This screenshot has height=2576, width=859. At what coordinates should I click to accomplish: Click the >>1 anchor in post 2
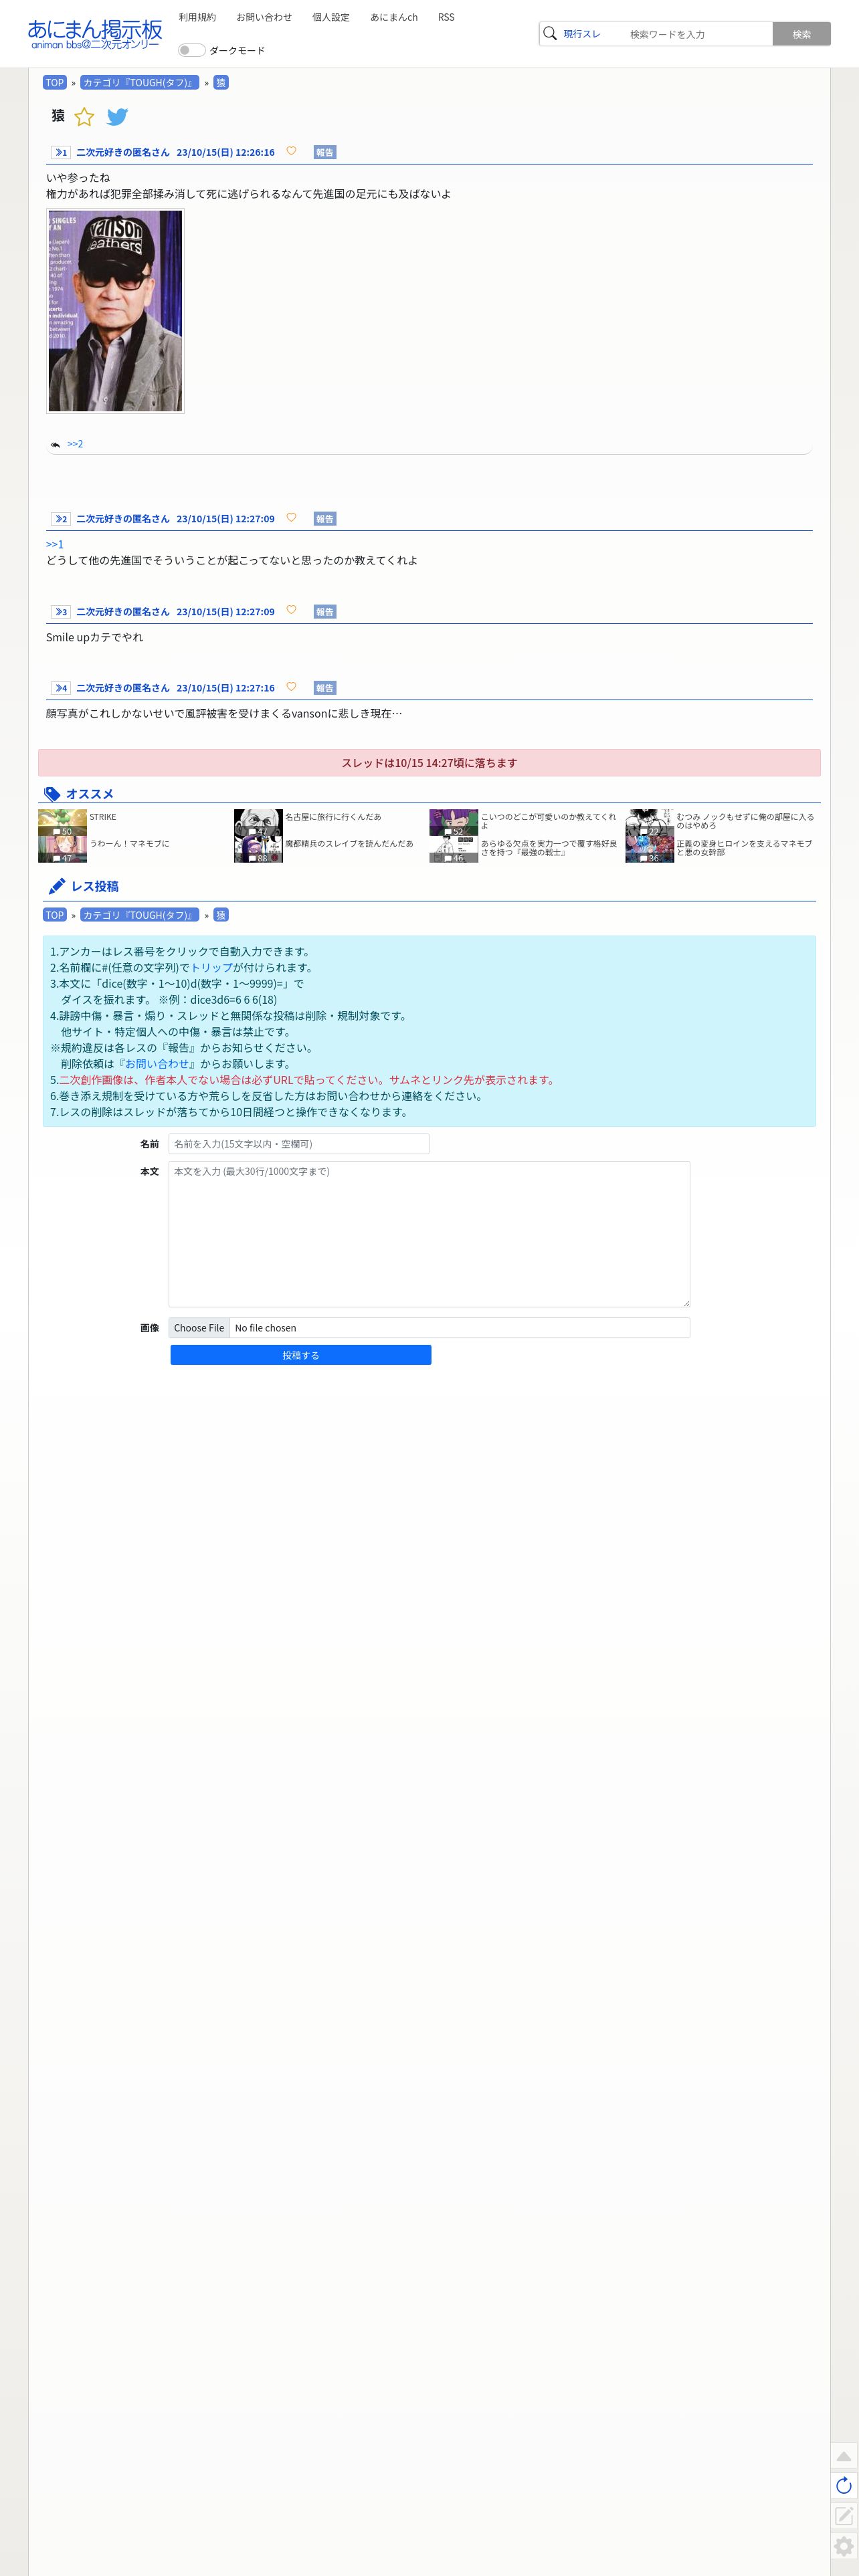click(x=55, y=544)
